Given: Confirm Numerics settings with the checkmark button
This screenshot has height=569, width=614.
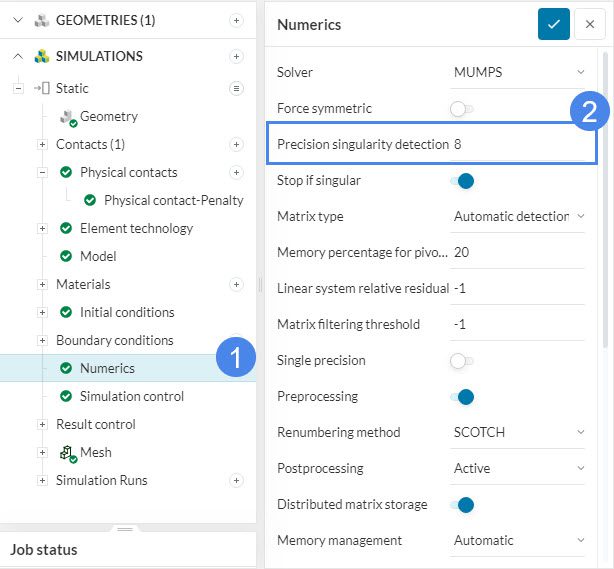Looking at the screenshot, I should tap(553, 24).
